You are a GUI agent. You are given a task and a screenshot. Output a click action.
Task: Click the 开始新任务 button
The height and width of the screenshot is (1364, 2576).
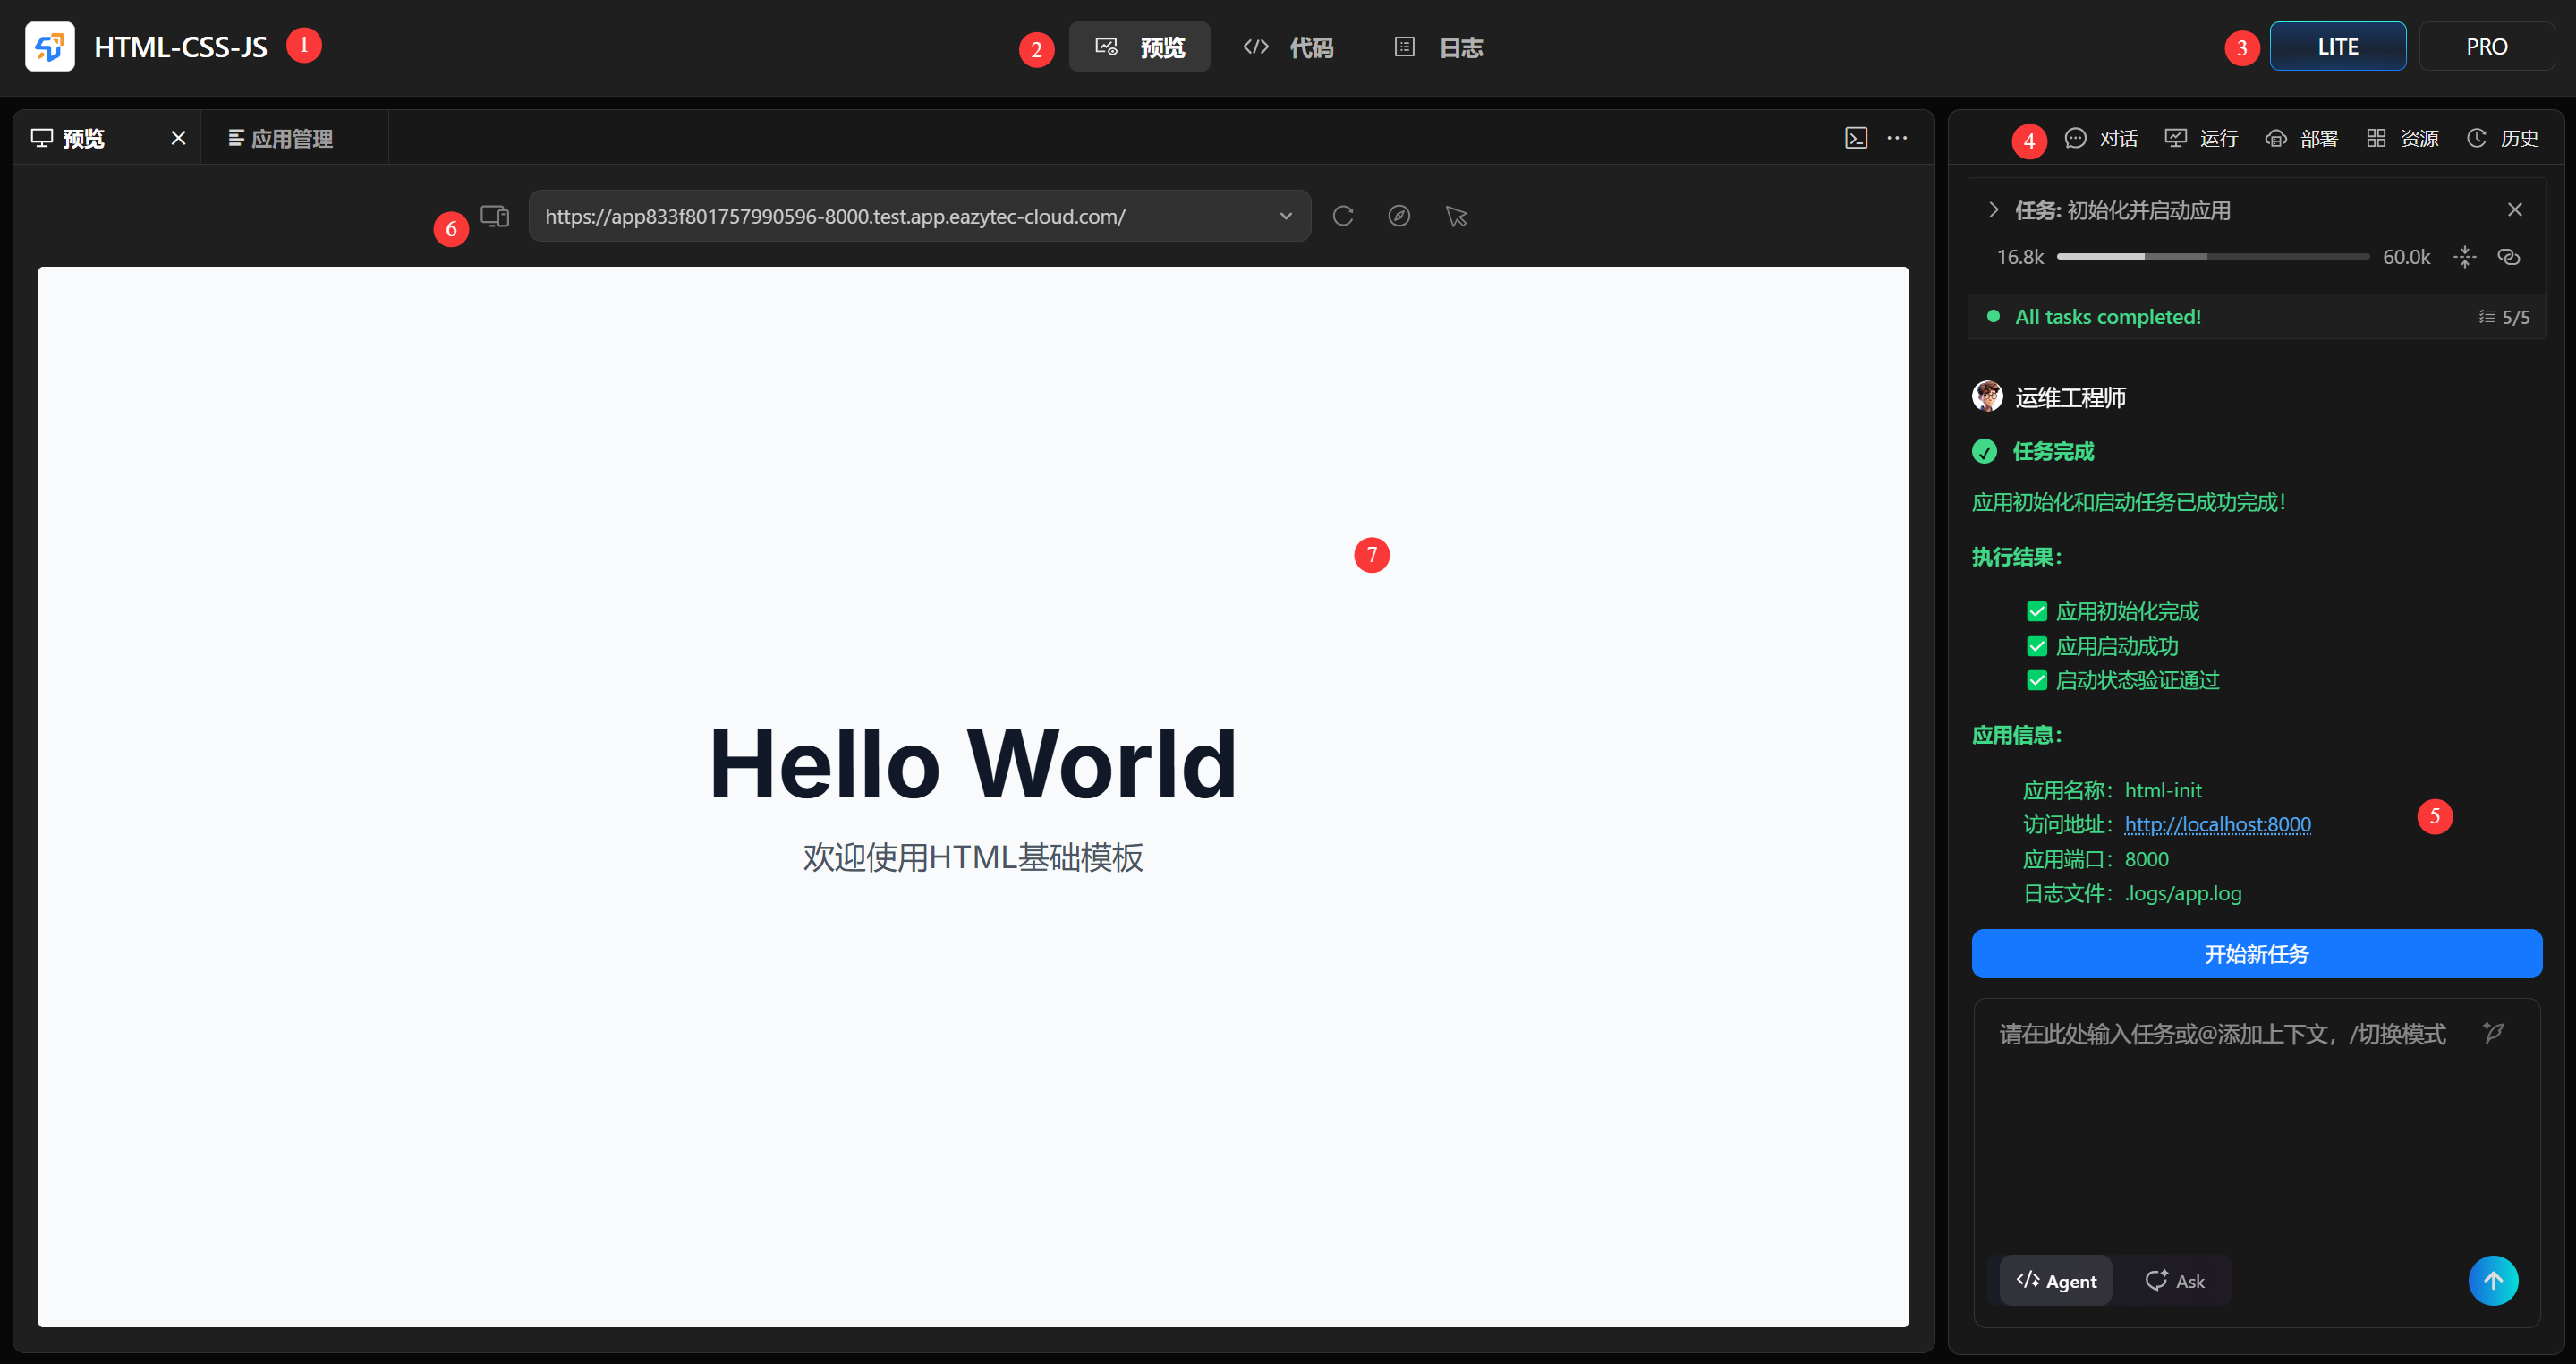click(2256, 954)
